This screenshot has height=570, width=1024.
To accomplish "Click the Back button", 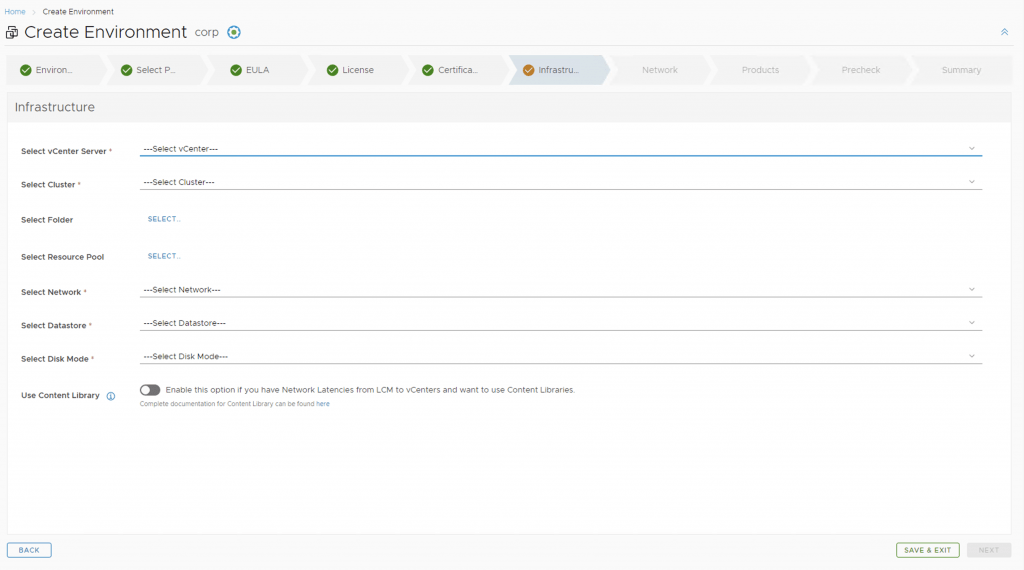I will point(29,550).
